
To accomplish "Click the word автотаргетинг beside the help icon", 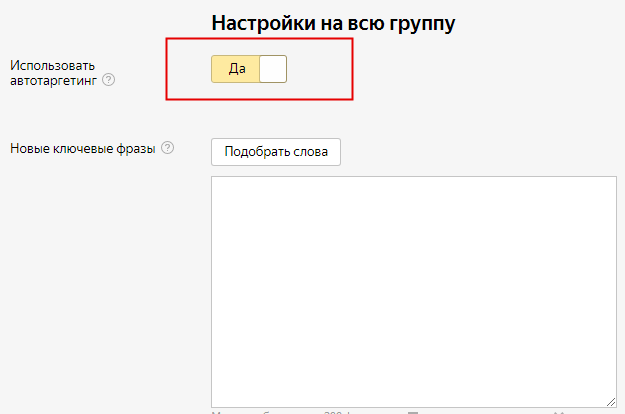I will (x=54, y=80).
